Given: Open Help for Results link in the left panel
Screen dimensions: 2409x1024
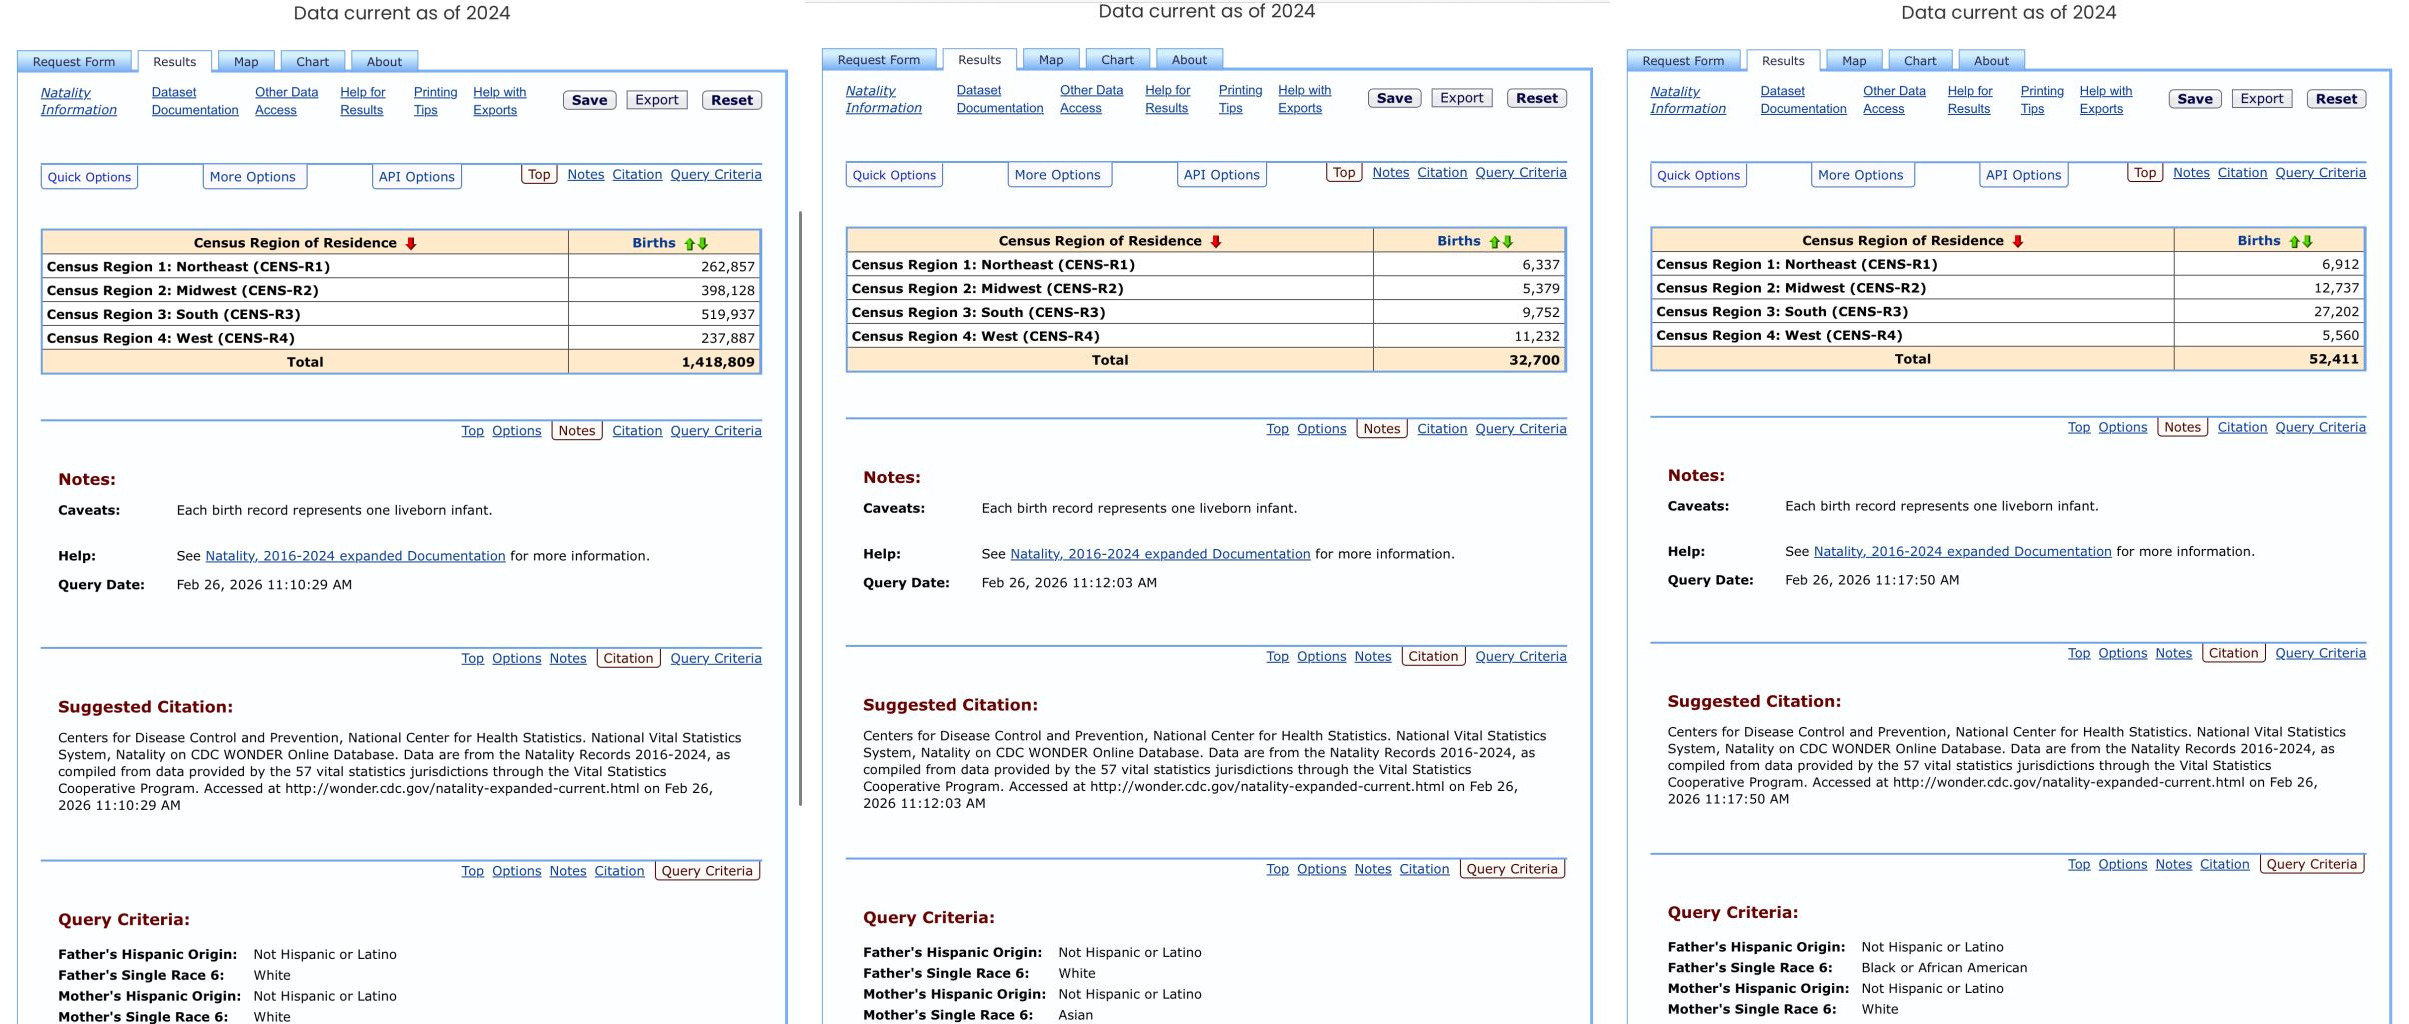Looking at the screenshot, I should [362, 101].
